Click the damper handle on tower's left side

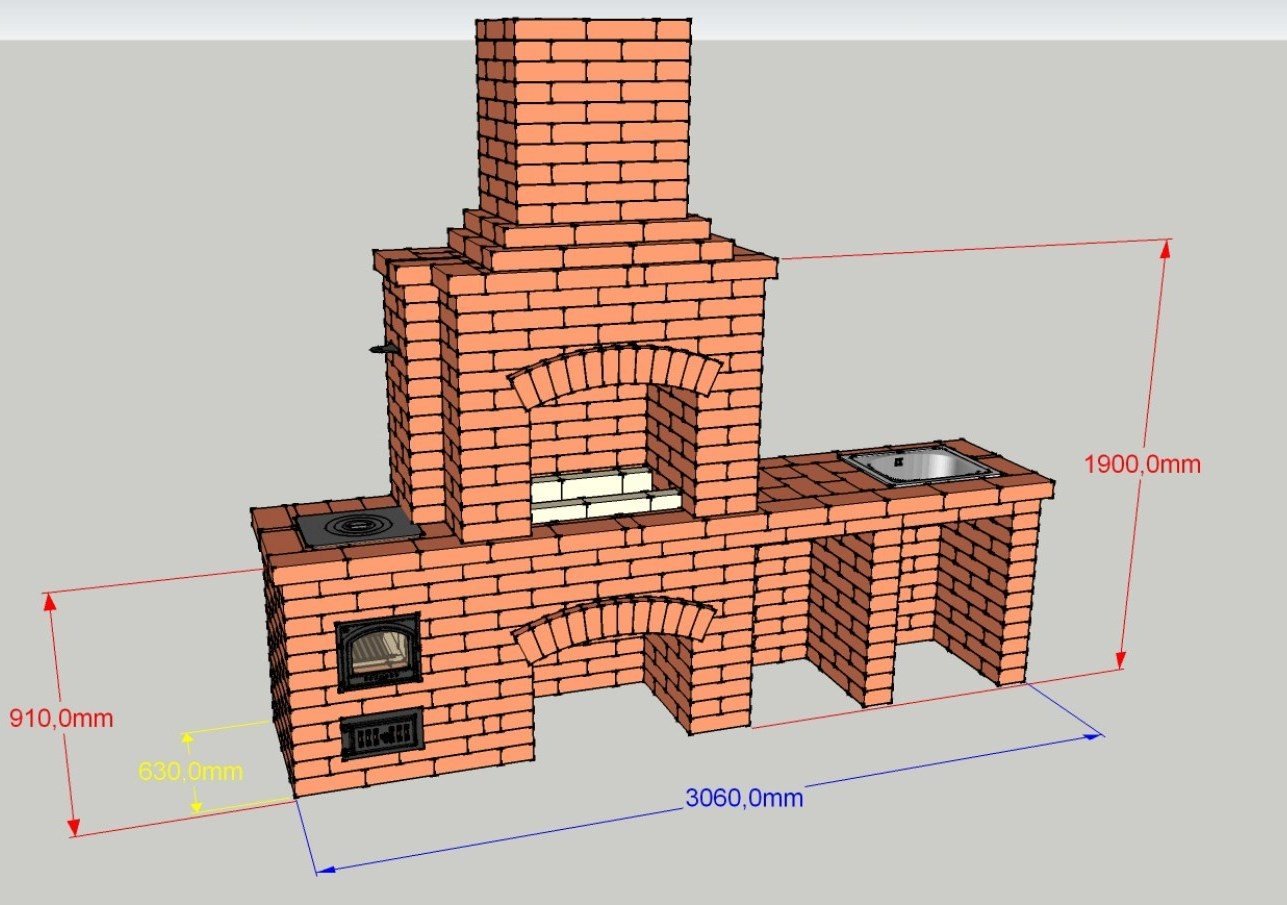(x=378, y=349)
